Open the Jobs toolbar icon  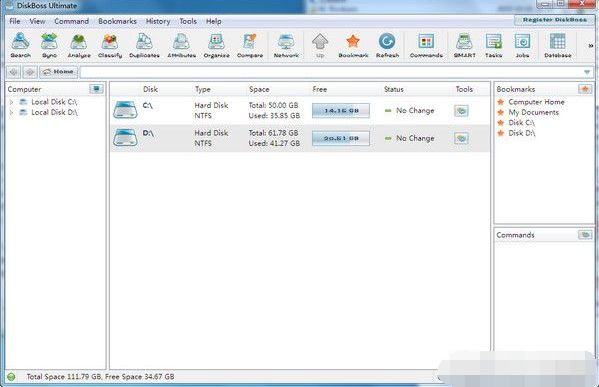522,45
